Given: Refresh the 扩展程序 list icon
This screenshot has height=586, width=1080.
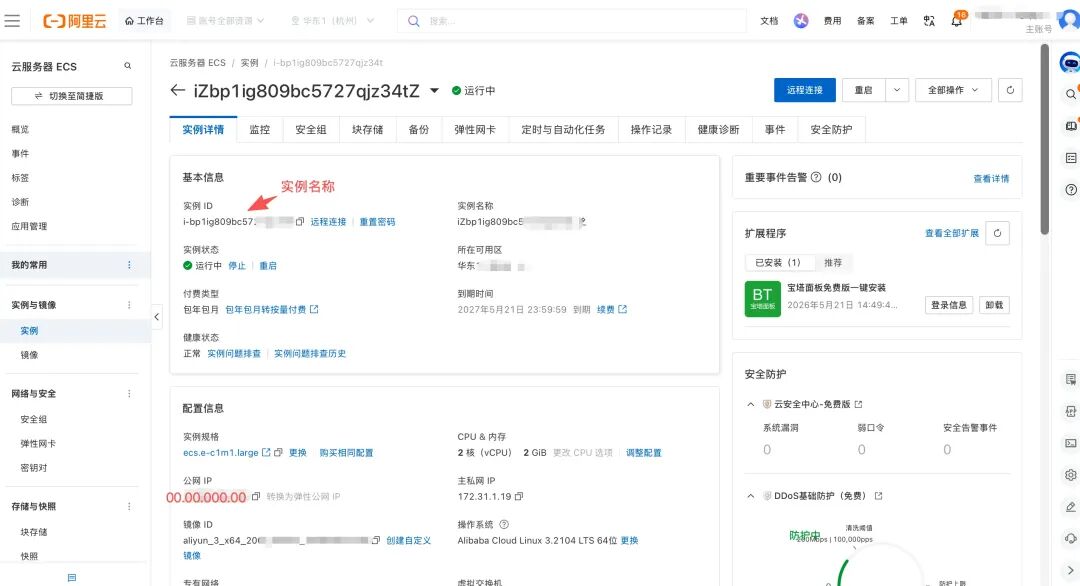Looking at the screenshot, I should [x=997, y=233].
